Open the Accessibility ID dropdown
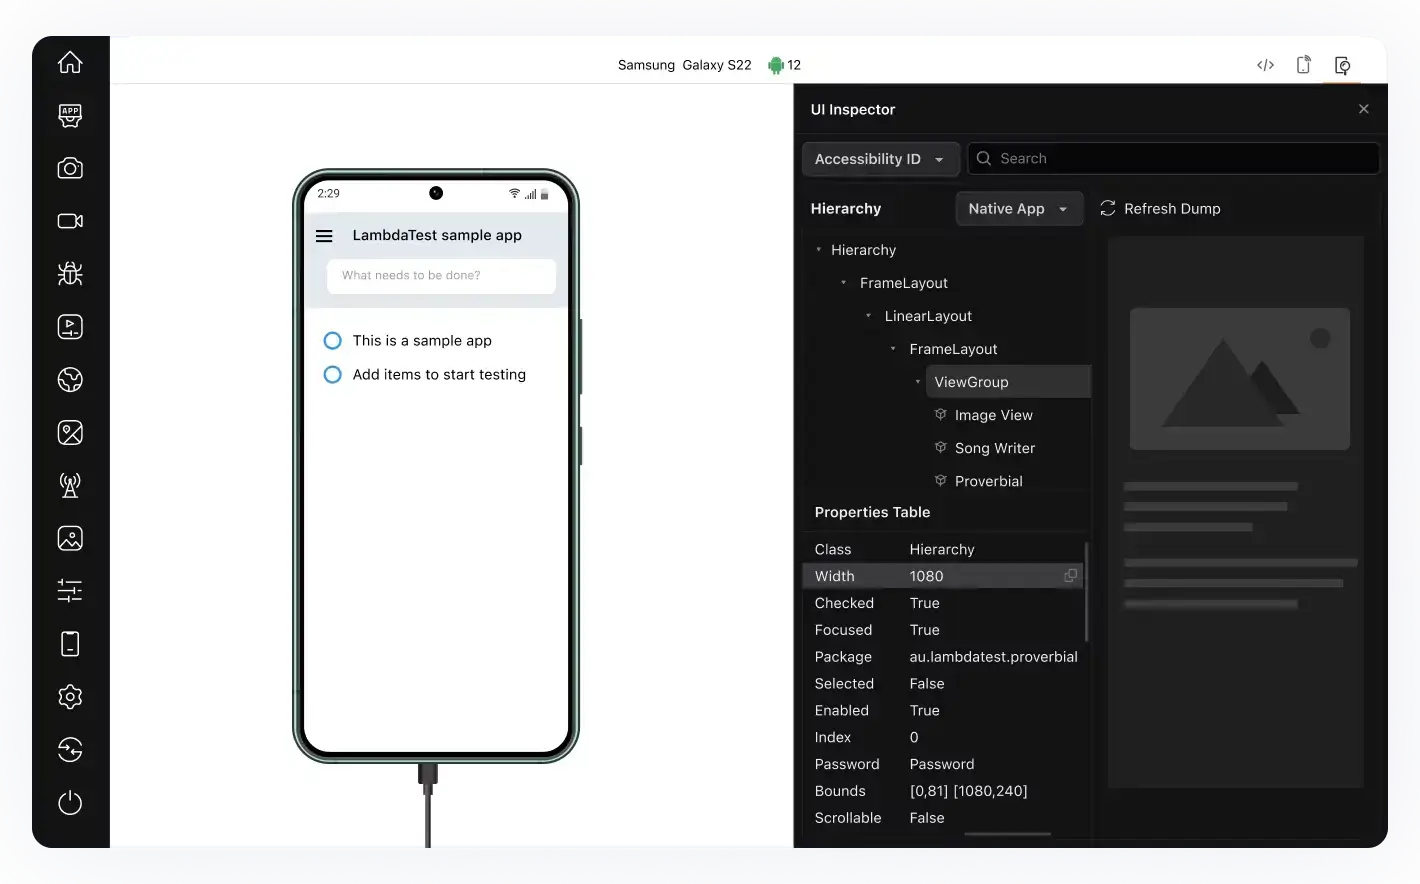The image size is (1420, 884). [880, 158]
